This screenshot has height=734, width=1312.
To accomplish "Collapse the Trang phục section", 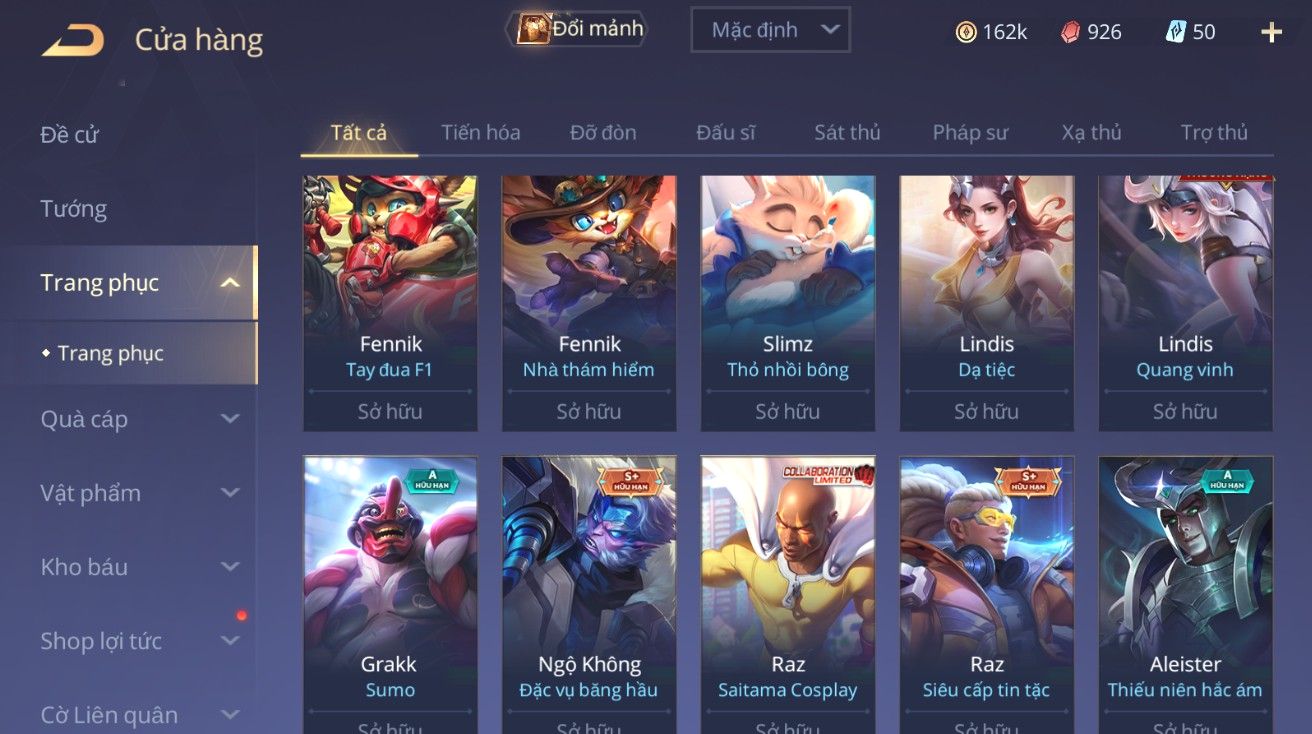I will (x=230, y=283).
